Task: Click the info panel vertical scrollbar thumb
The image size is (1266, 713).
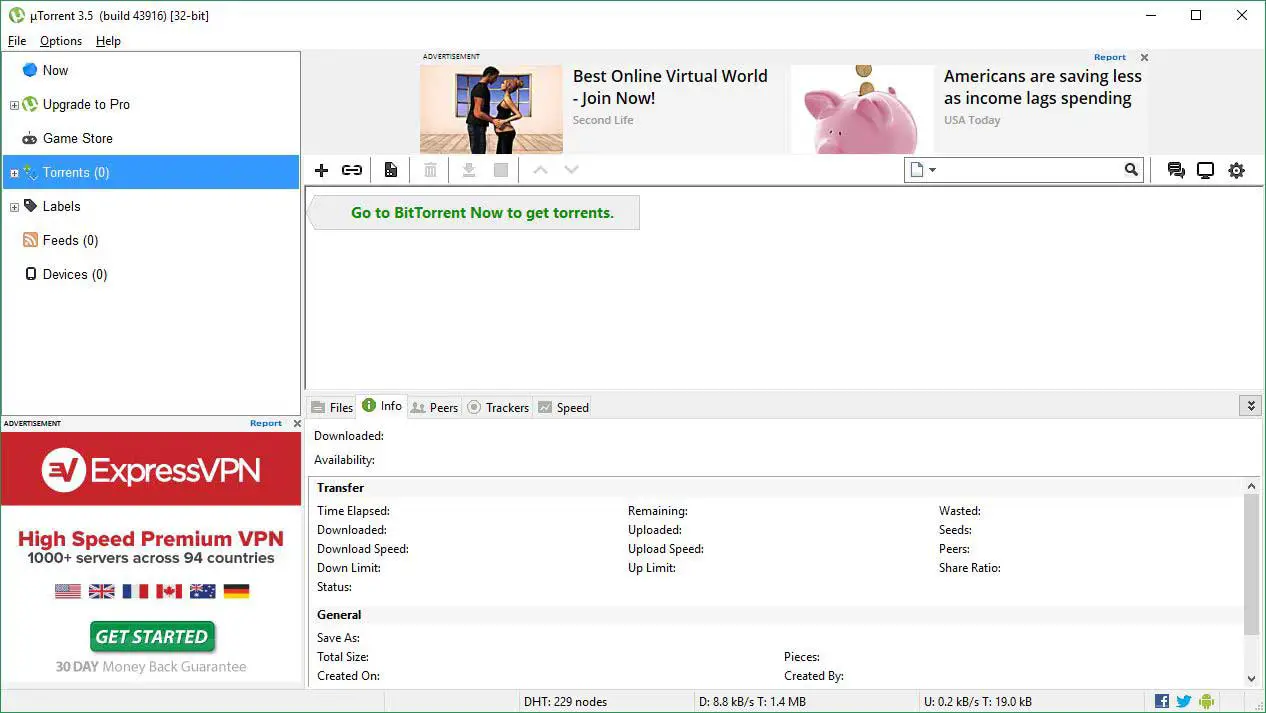Action: [x=1251, y=564]
